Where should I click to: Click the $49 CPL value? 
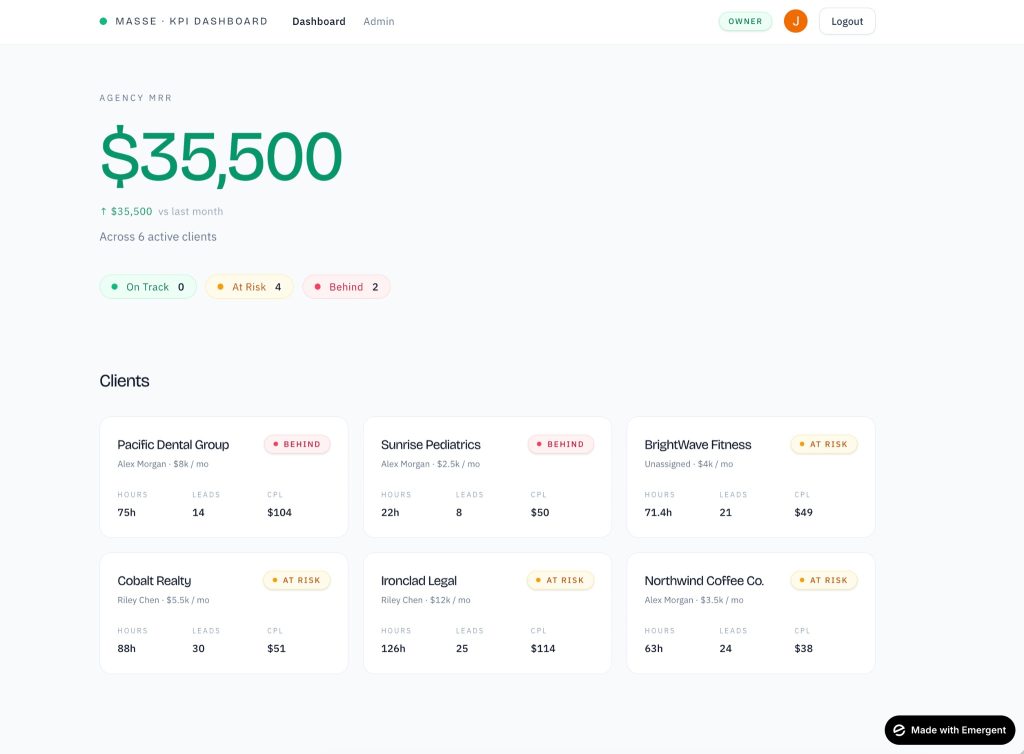(x=803, y=512)
